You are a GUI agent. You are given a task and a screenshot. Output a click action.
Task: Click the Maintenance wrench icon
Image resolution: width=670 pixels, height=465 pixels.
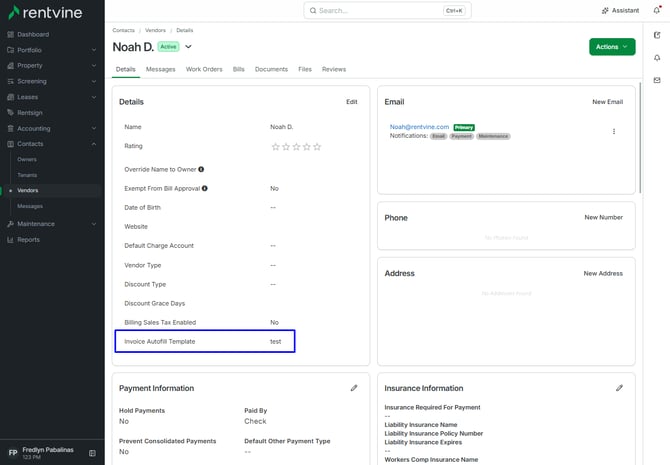coord(11,224)
